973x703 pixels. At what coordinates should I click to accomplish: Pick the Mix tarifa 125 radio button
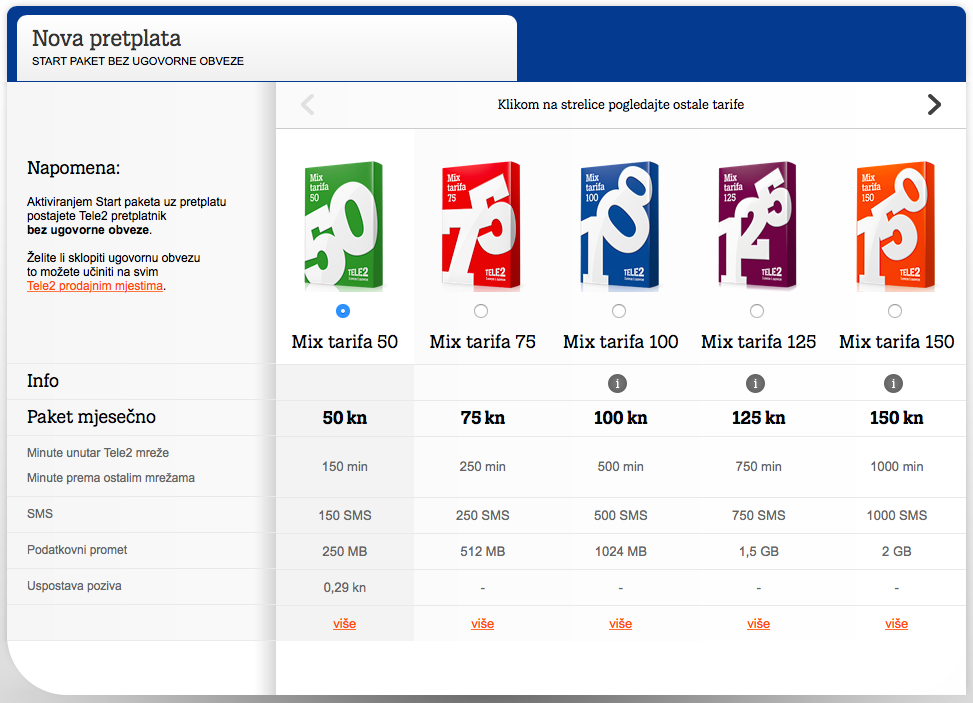pyautogui.click(x=757, y=311)
